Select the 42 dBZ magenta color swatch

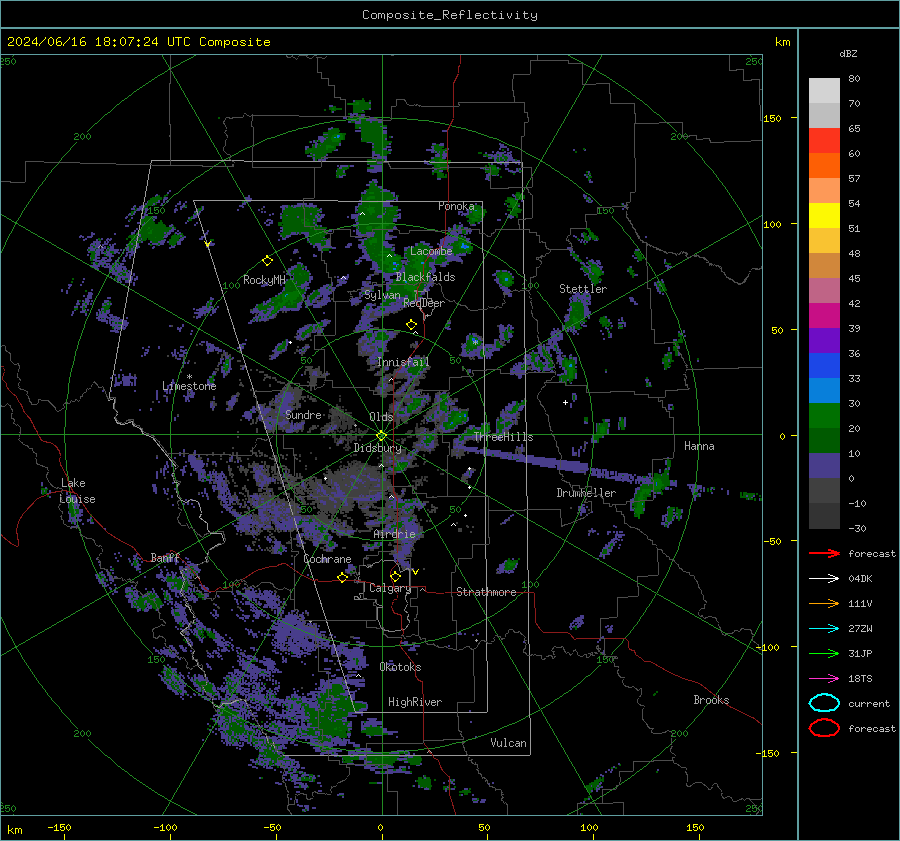pos(824,315)
